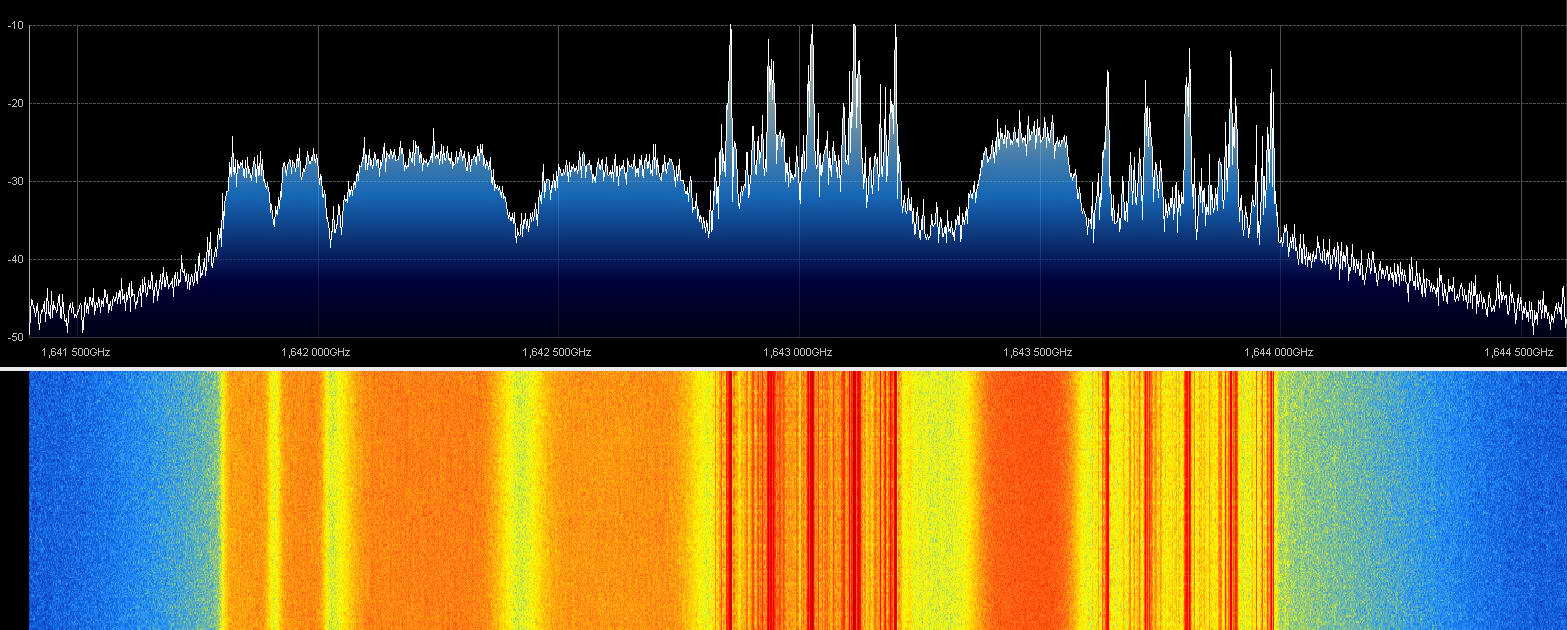The width and height of the screenshot is (1567, 630).
Task: Click the -20 dB scale label
Action: (15, 103)
